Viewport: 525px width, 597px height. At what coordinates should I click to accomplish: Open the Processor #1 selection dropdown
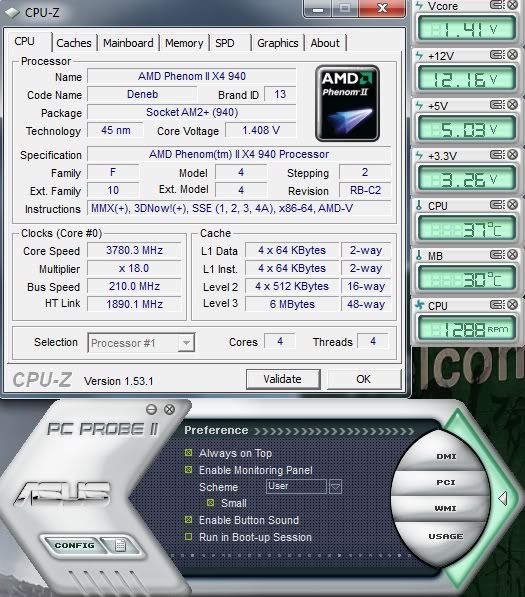pos(186,343)
